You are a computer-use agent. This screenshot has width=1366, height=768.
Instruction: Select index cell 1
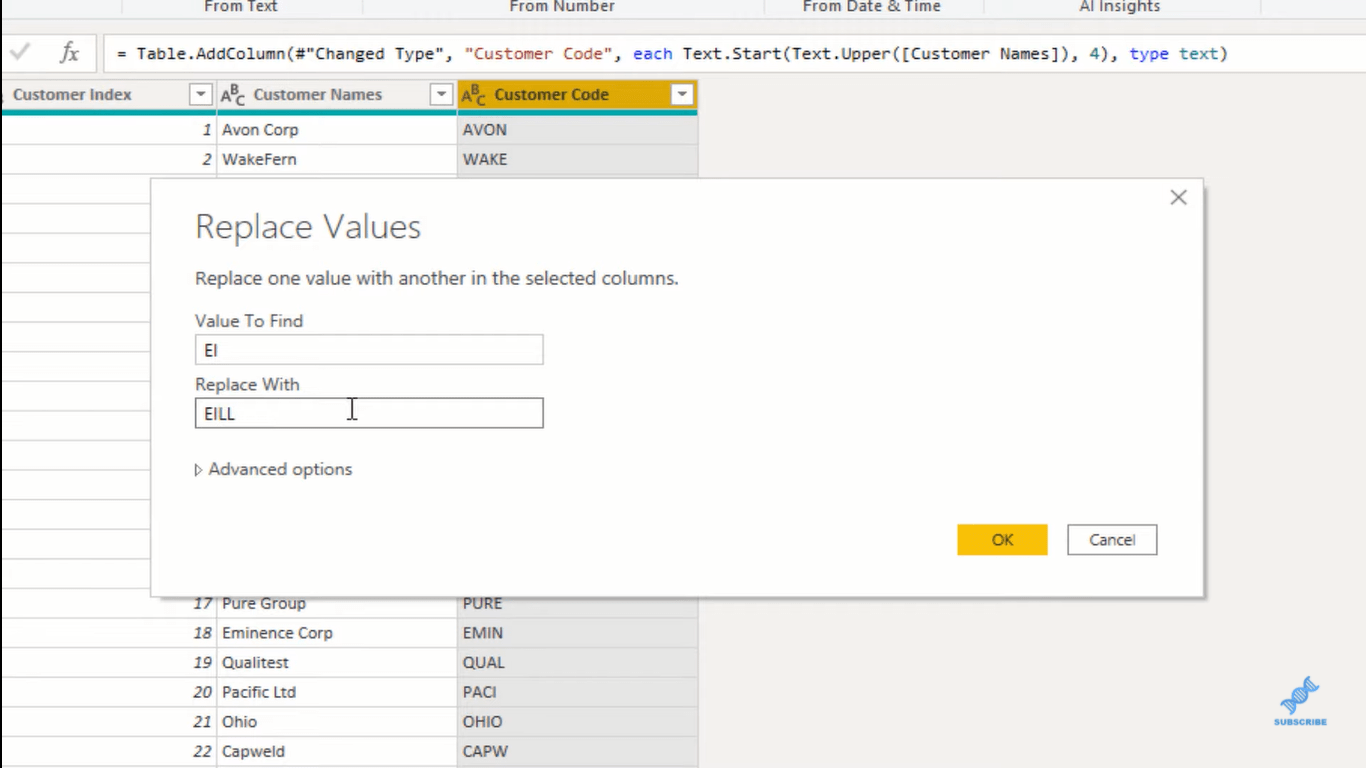tap(108, 130)
